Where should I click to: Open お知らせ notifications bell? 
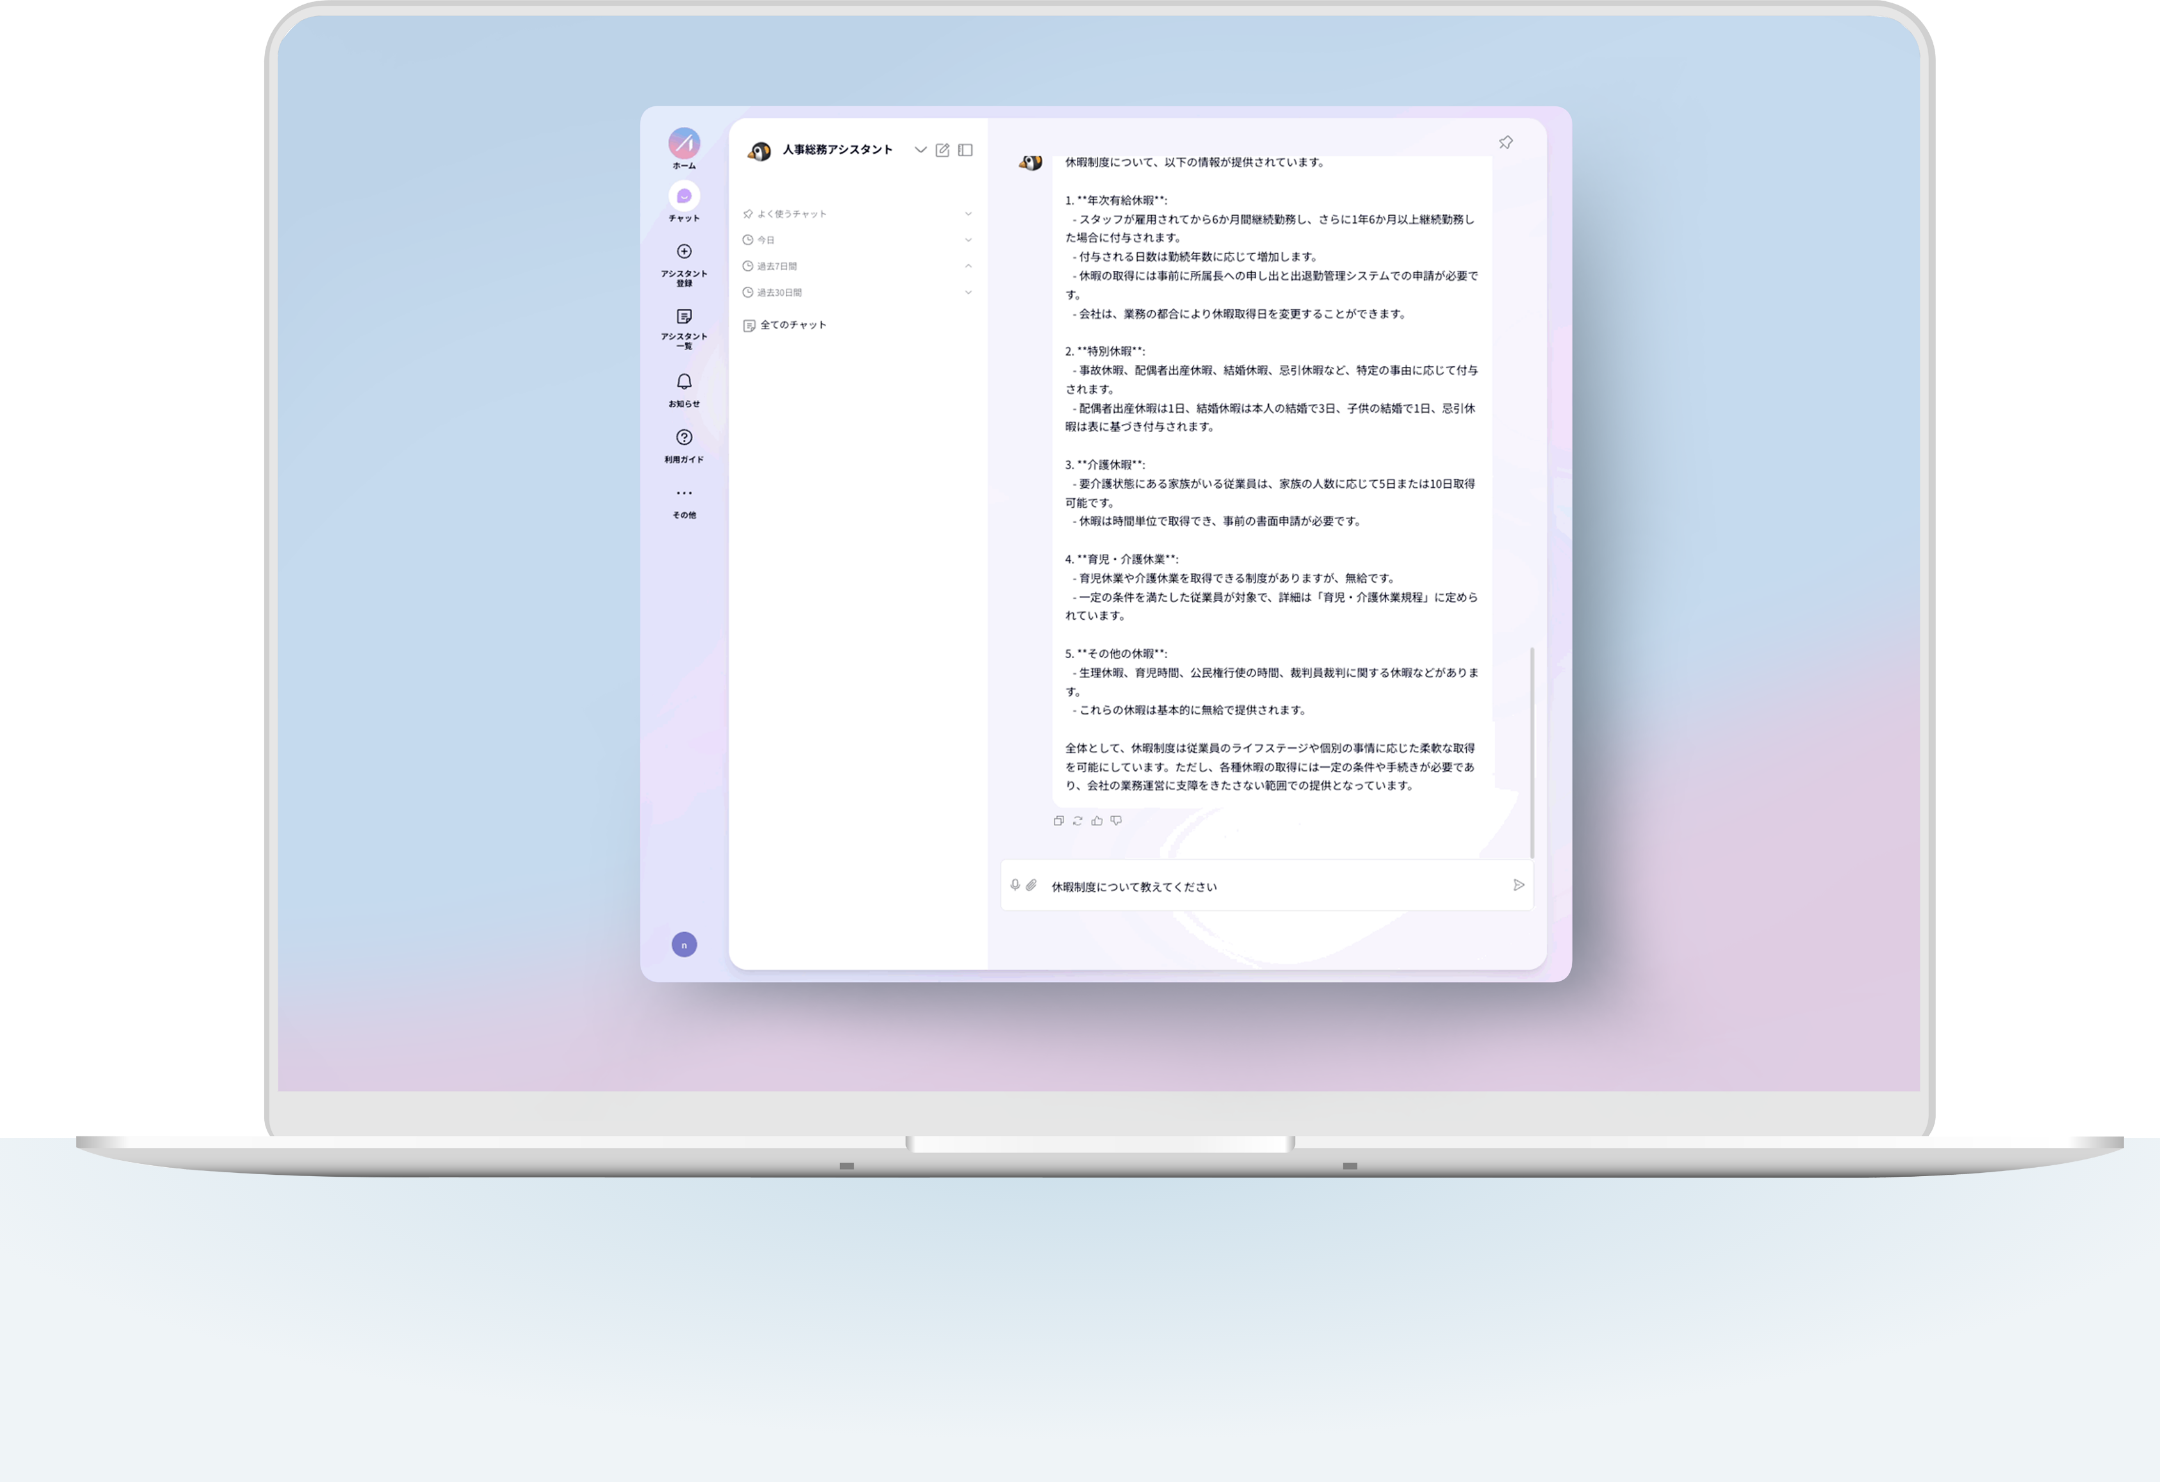click(684, 382)
